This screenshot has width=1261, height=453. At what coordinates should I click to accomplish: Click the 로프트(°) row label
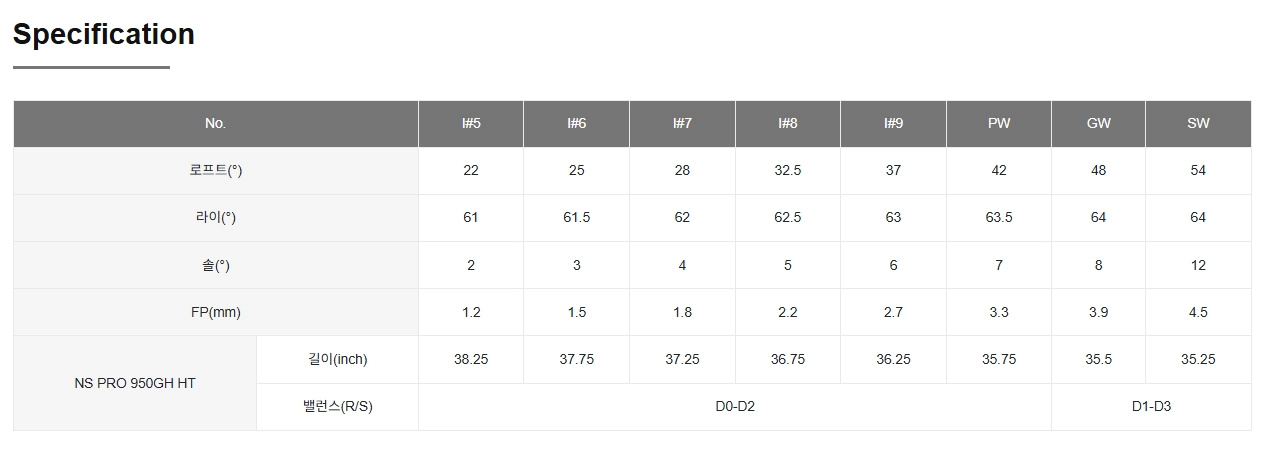coord(216,171)
